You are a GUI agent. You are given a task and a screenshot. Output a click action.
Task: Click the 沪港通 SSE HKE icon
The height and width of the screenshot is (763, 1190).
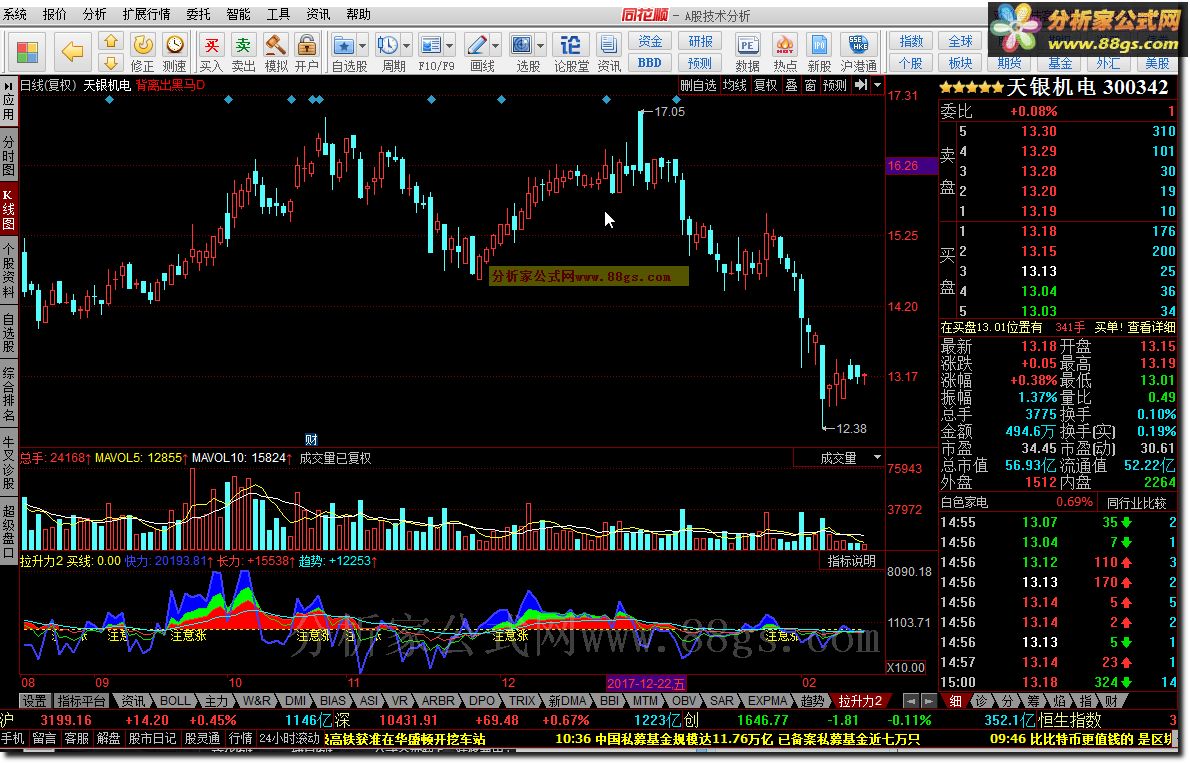tap(858, 45)
